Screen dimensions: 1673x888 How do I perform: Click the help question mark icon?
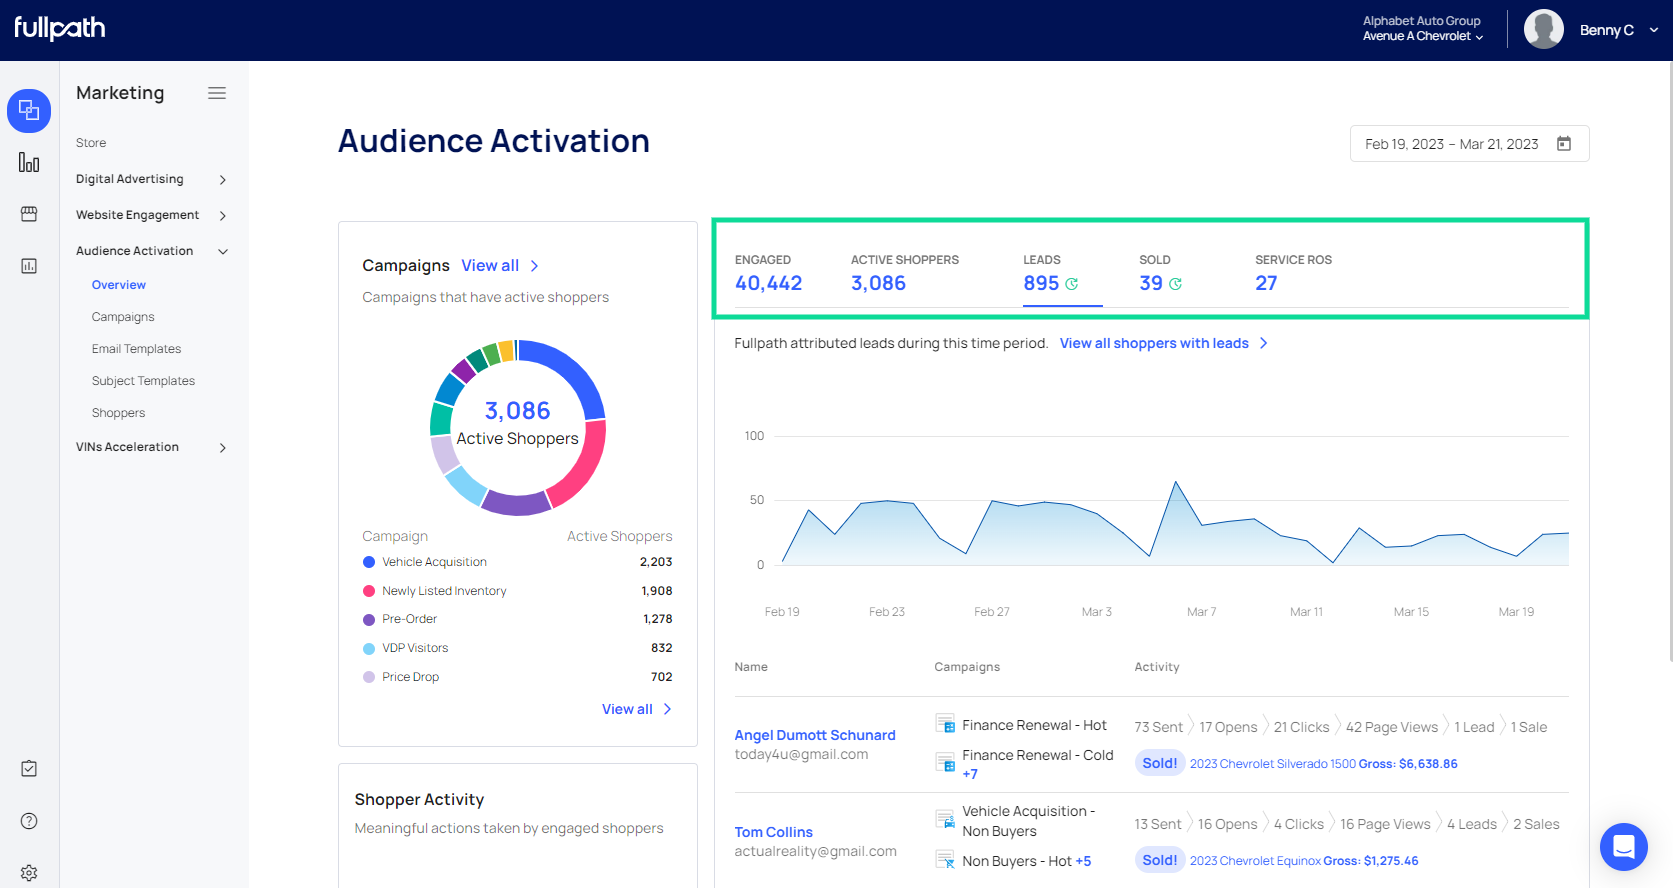click(x=29, y=821)
